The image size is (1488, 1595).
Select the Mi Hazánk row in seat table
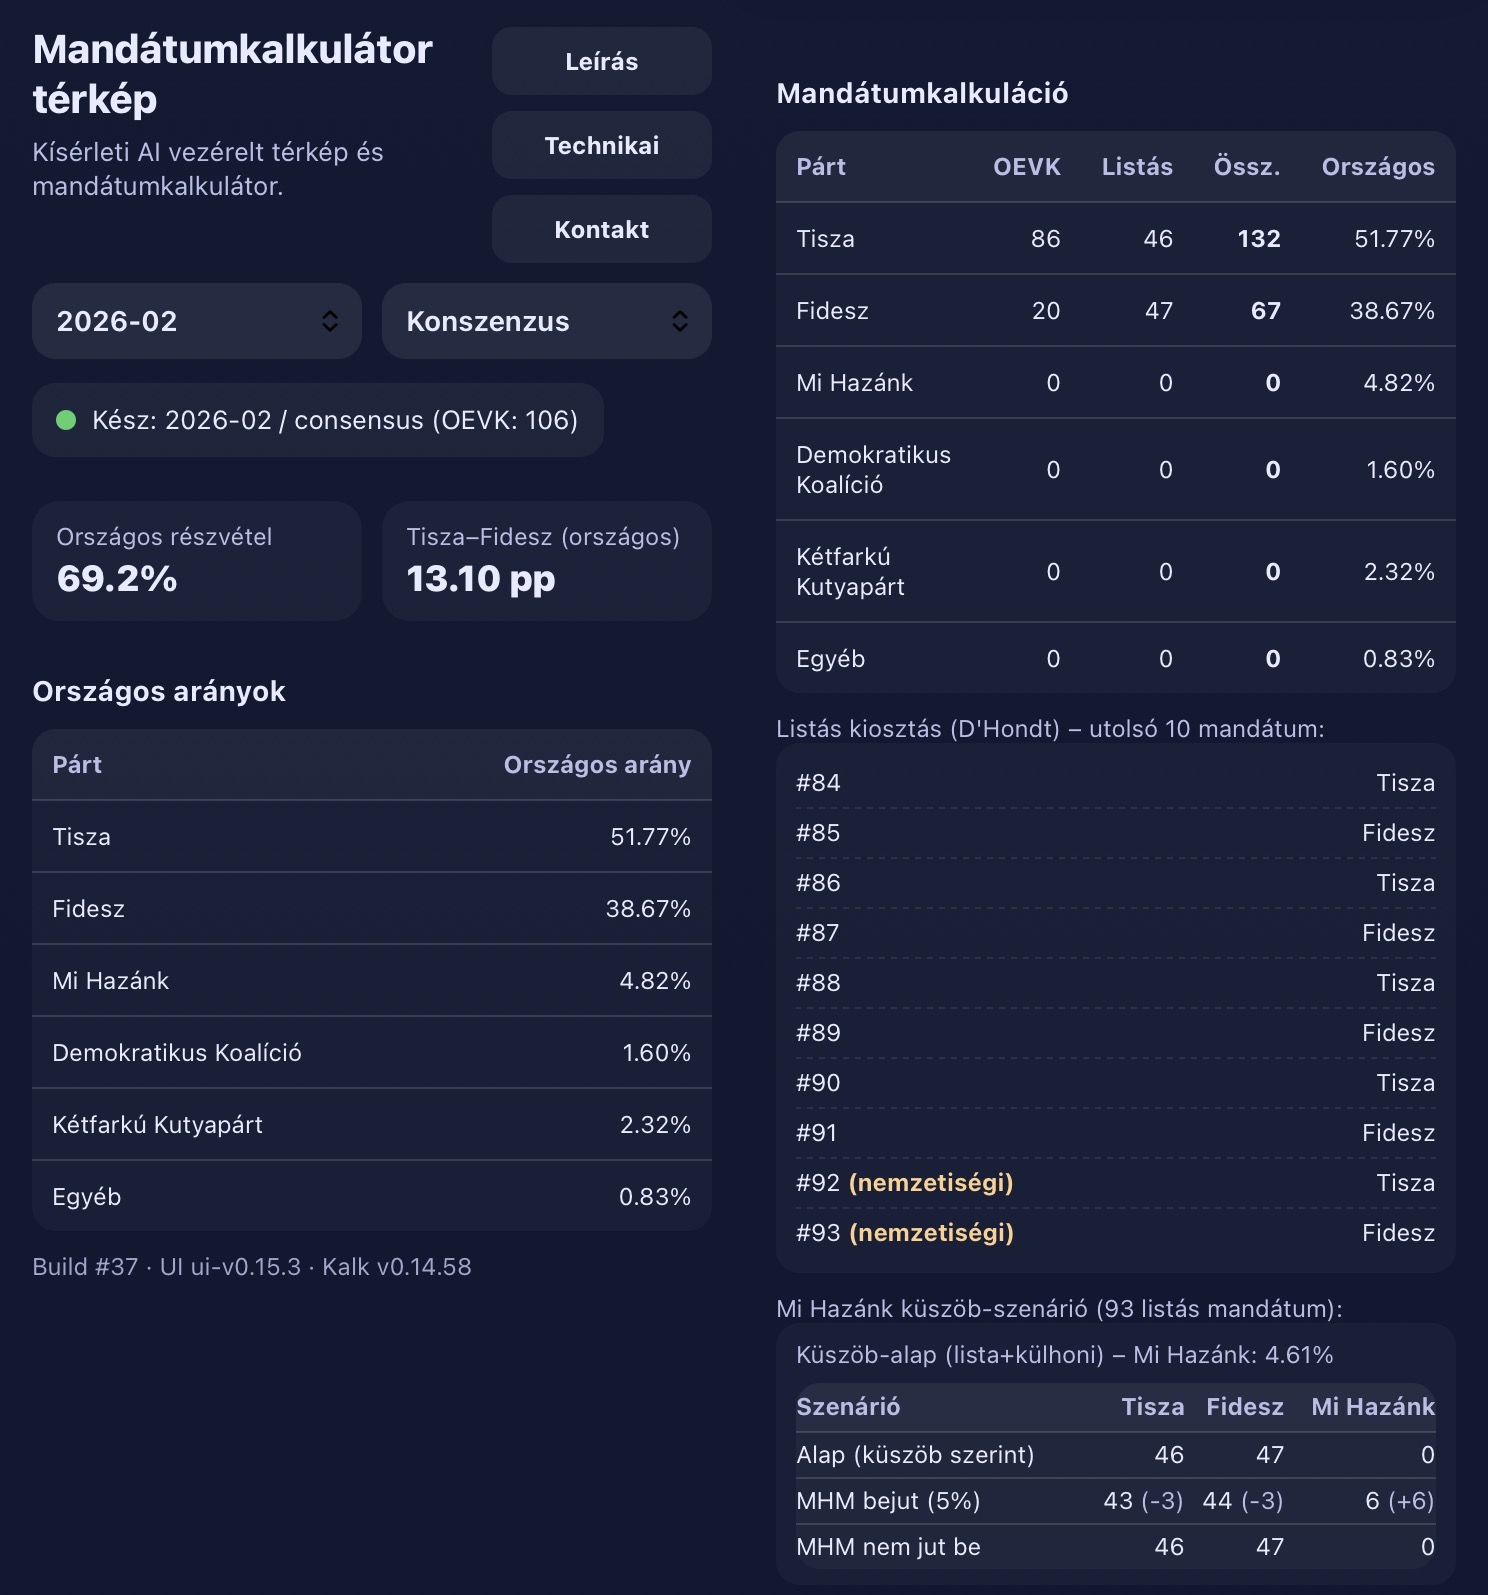1115,383
